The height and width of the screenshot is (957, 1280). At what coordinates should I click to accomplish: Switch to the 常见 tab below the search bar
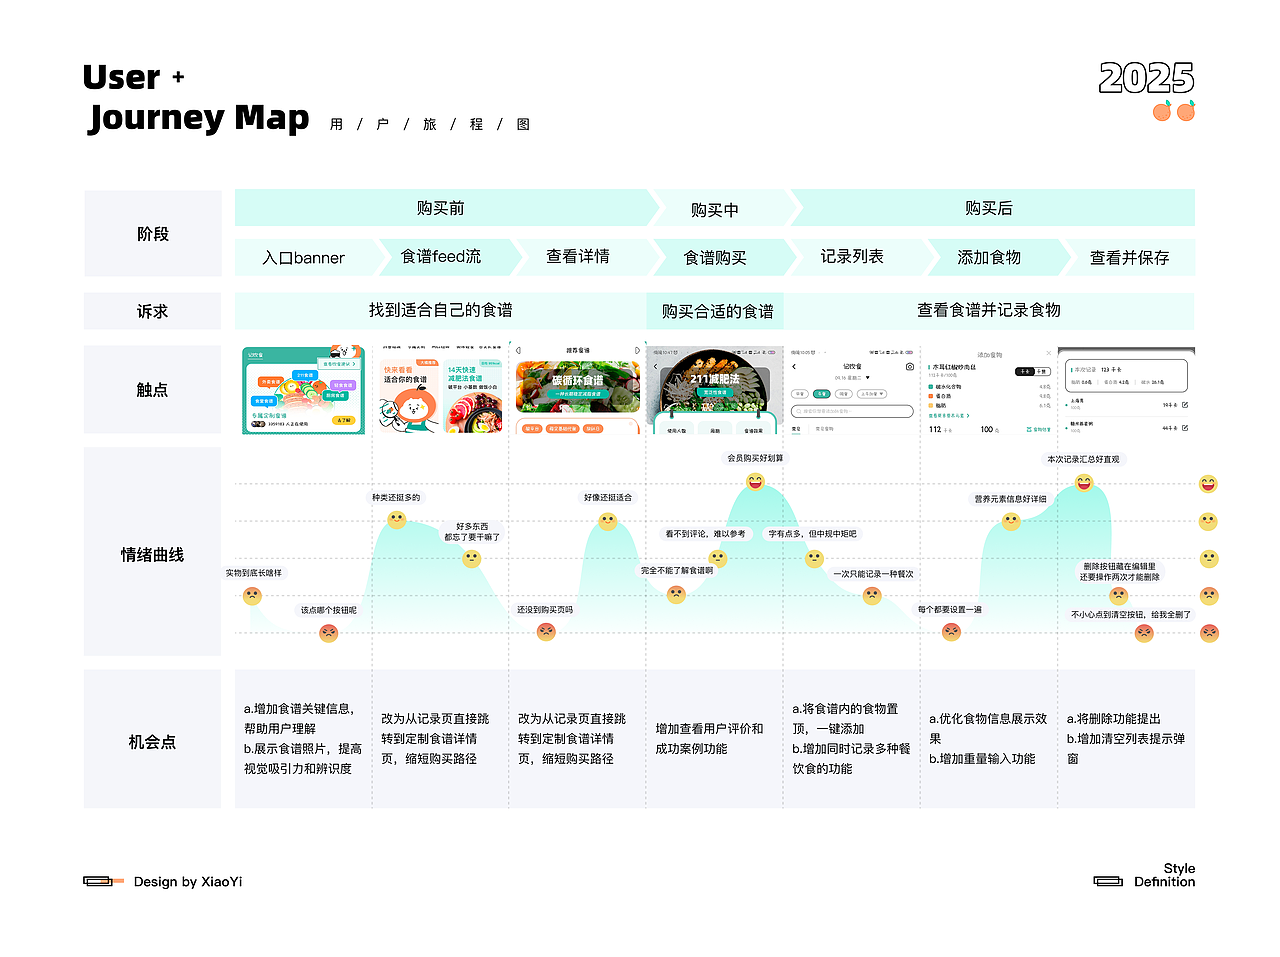point(795,429)
